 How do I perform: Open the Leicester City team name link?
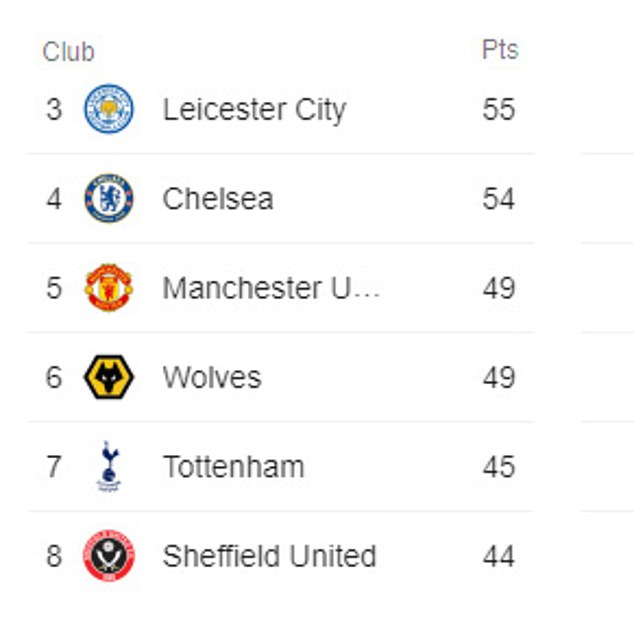[x=254, y=110]
